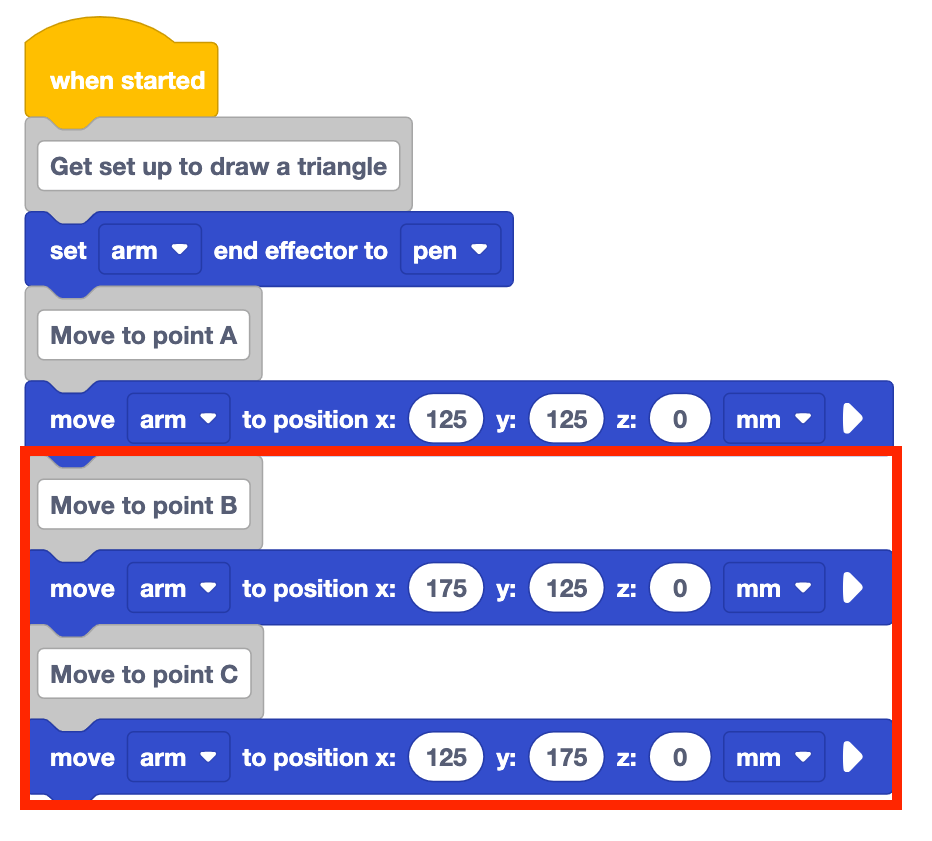Edit the 'Get set up to draw a triangle' comment
This screenshot has width=932, height=841.
[x=218, y=167]
